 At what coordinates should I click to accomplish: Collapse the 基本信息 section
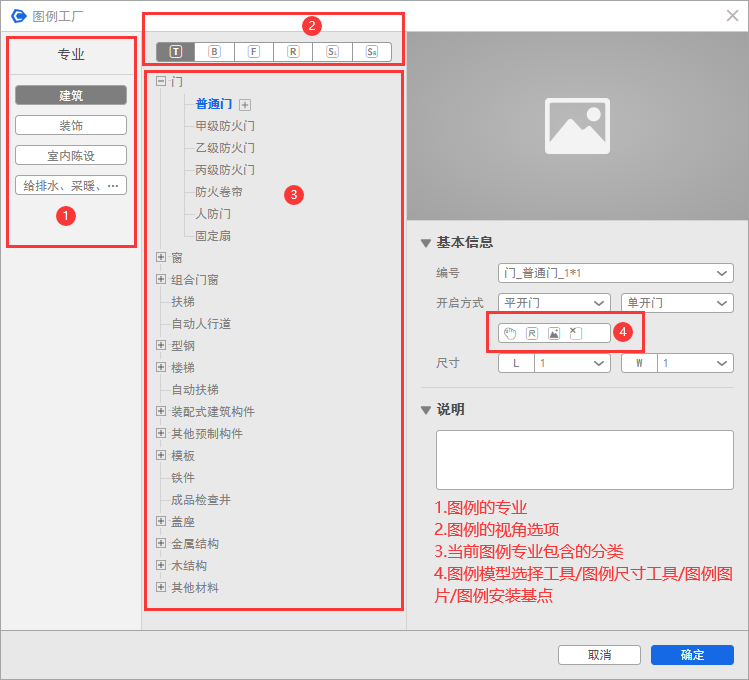(x=427, y=243)
